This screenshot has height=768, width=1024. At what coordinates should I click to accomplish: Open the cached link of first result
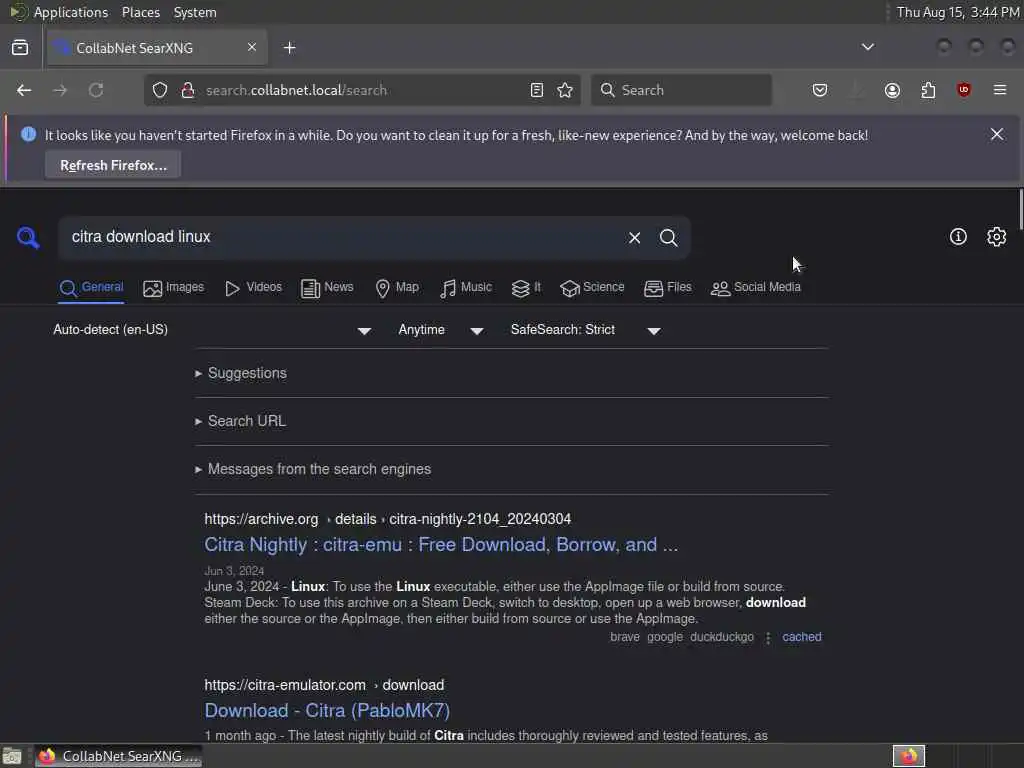(x=801, y=637)
